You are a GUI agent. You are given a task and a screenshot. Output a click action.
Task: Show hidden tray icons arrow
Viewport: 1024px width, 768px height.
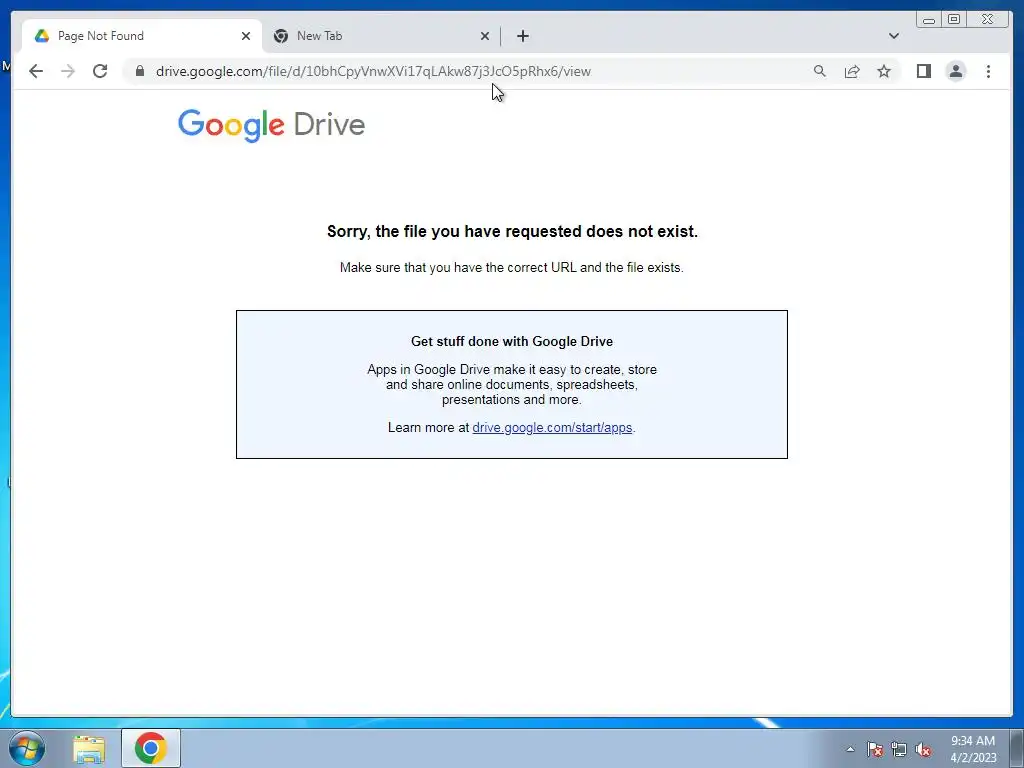pyautogui.click(x=850, y=749)
